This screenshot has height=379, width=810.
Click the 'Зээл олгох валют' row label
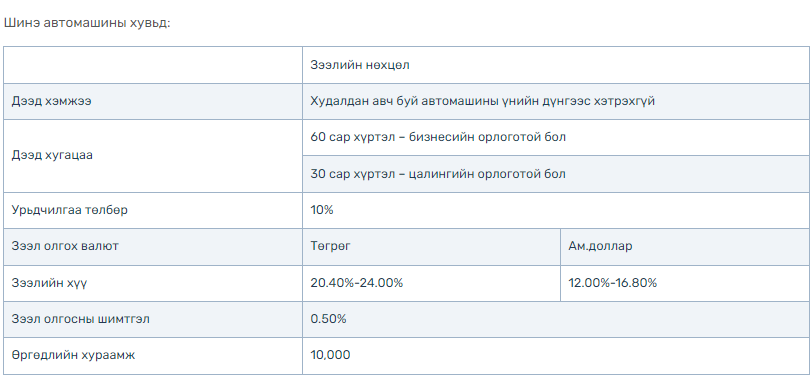(x=153, y=246)
